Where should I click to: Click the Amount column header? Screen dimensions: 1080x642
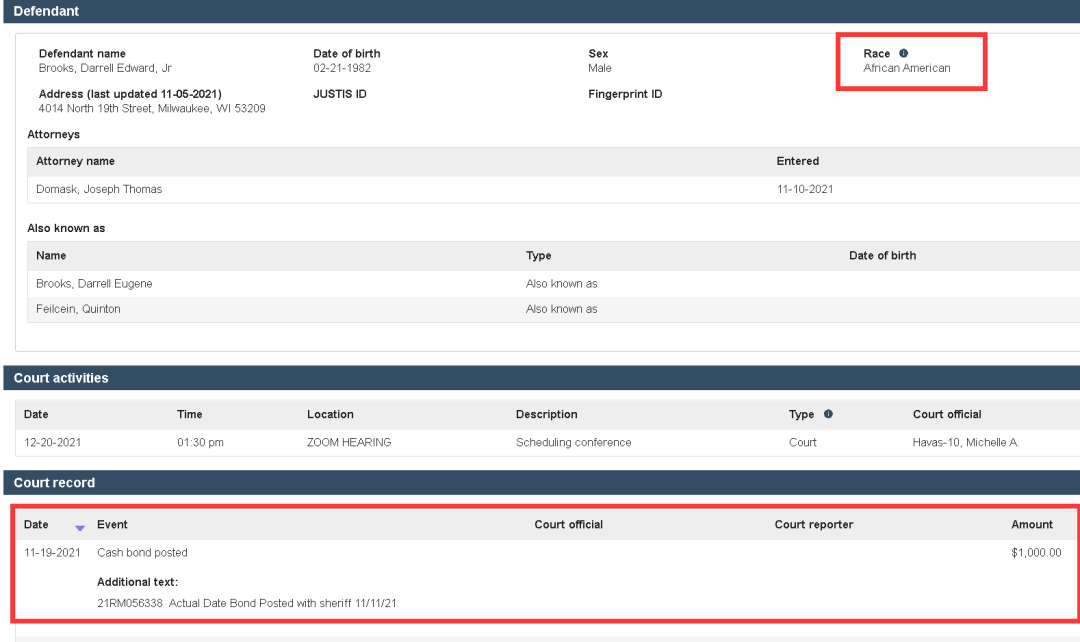[x=1032, y=524]
